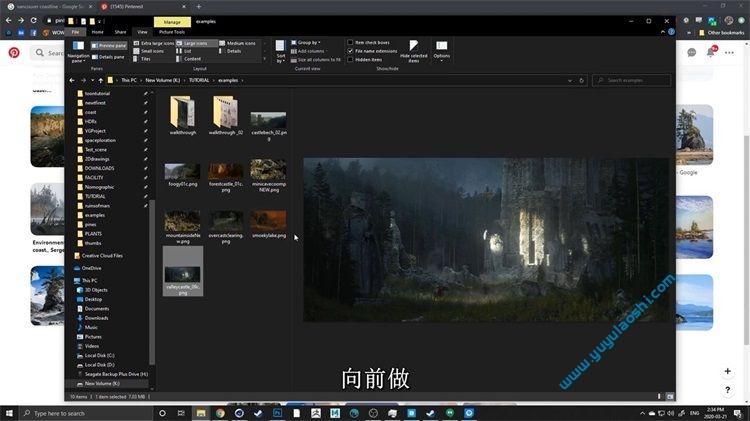Screen dimensions: 750x421
Task: Choose Tiles layout option
Action: [142, 59]
